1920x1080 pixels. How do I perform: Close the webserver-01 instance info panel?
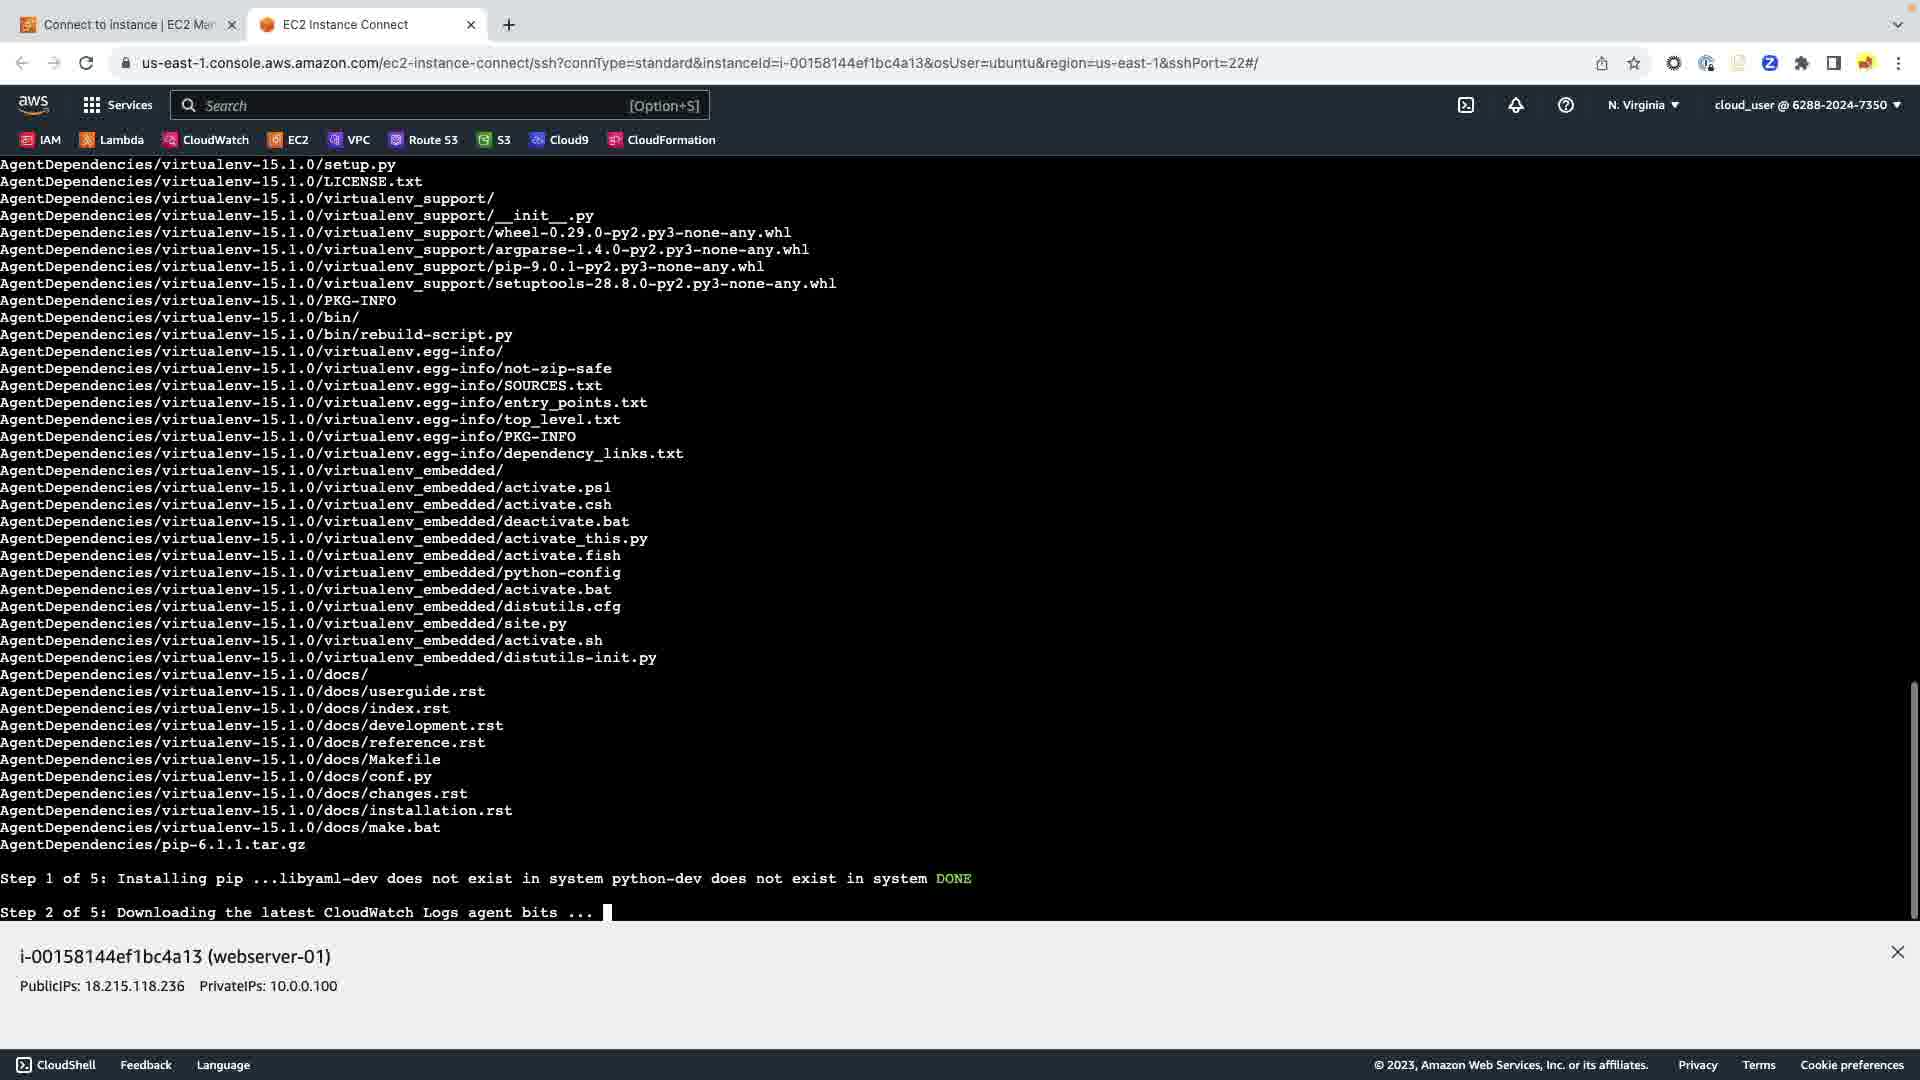(x=1897, y=953)
